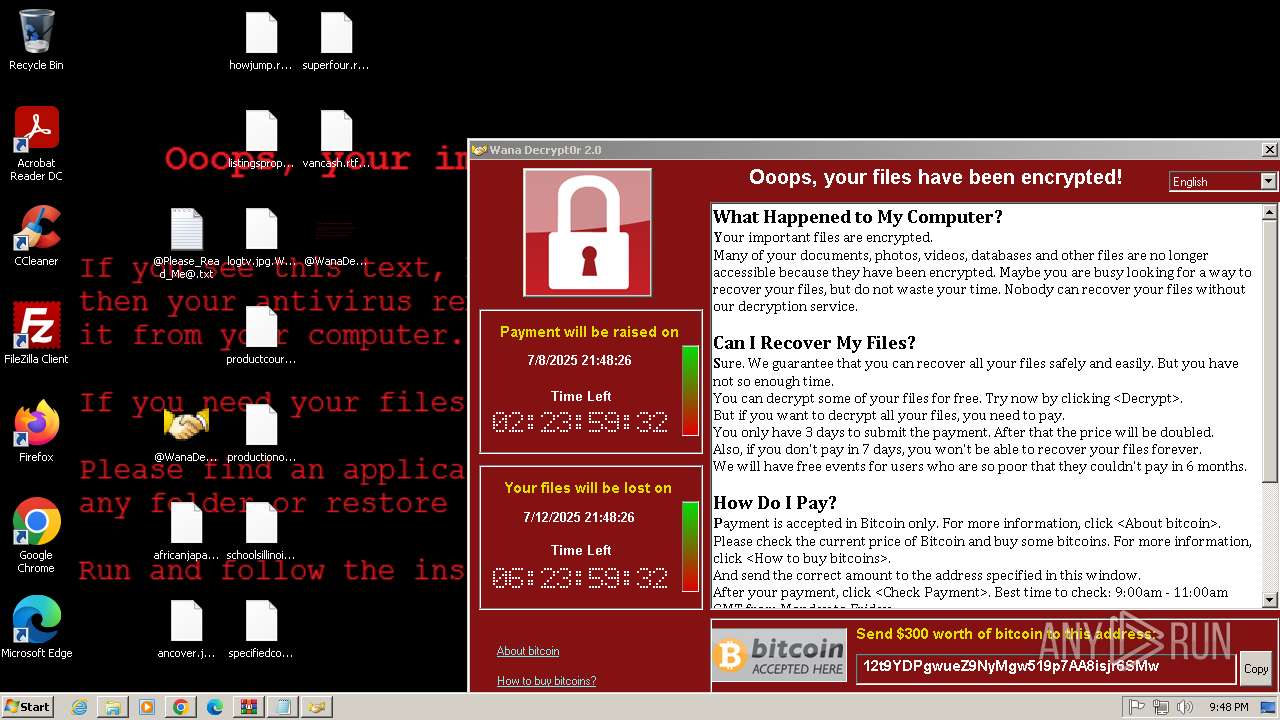Select the Google Chrome desktop shortcut
Screen dimensions: 1280x720
36,536
